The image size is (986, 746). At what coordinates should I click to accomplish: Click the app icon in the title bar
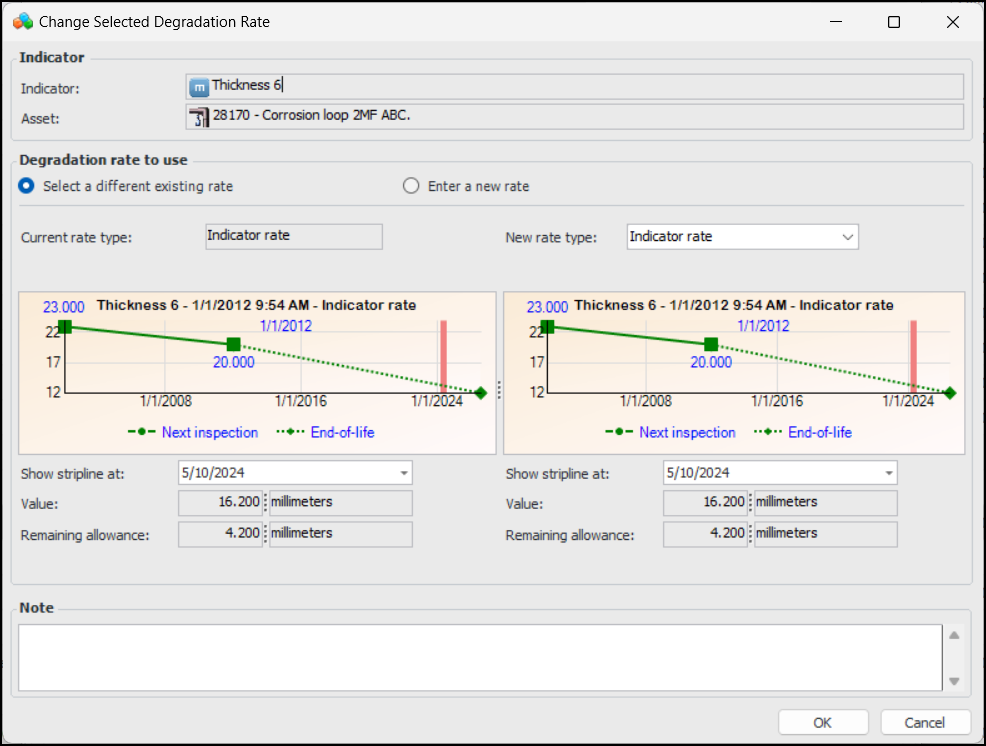22,21
